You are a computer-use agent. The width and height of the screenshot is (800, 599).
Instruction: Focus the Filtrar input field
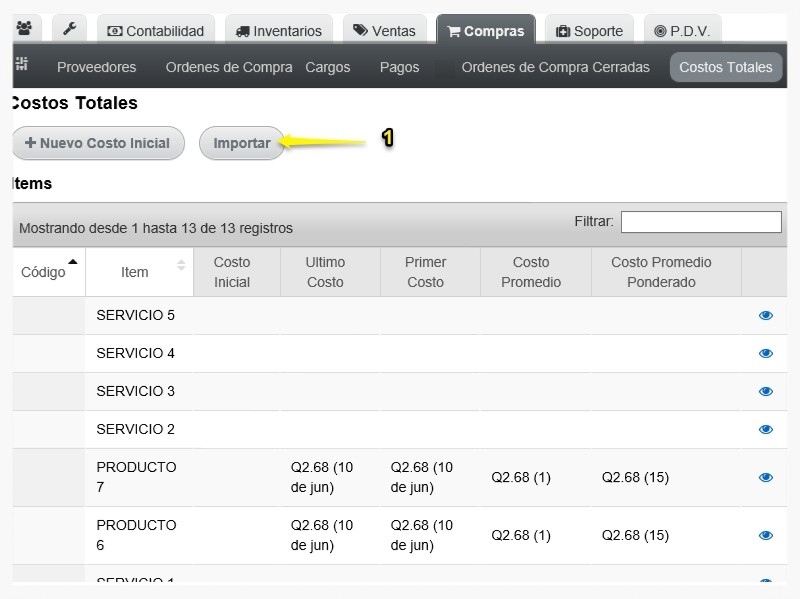pyautogui.click(x=701, y=222)
